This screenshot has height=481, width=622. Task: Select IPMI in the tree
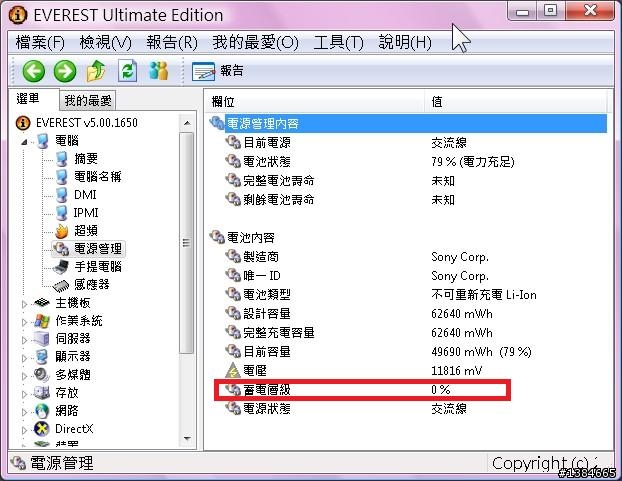tap(86, 213)
